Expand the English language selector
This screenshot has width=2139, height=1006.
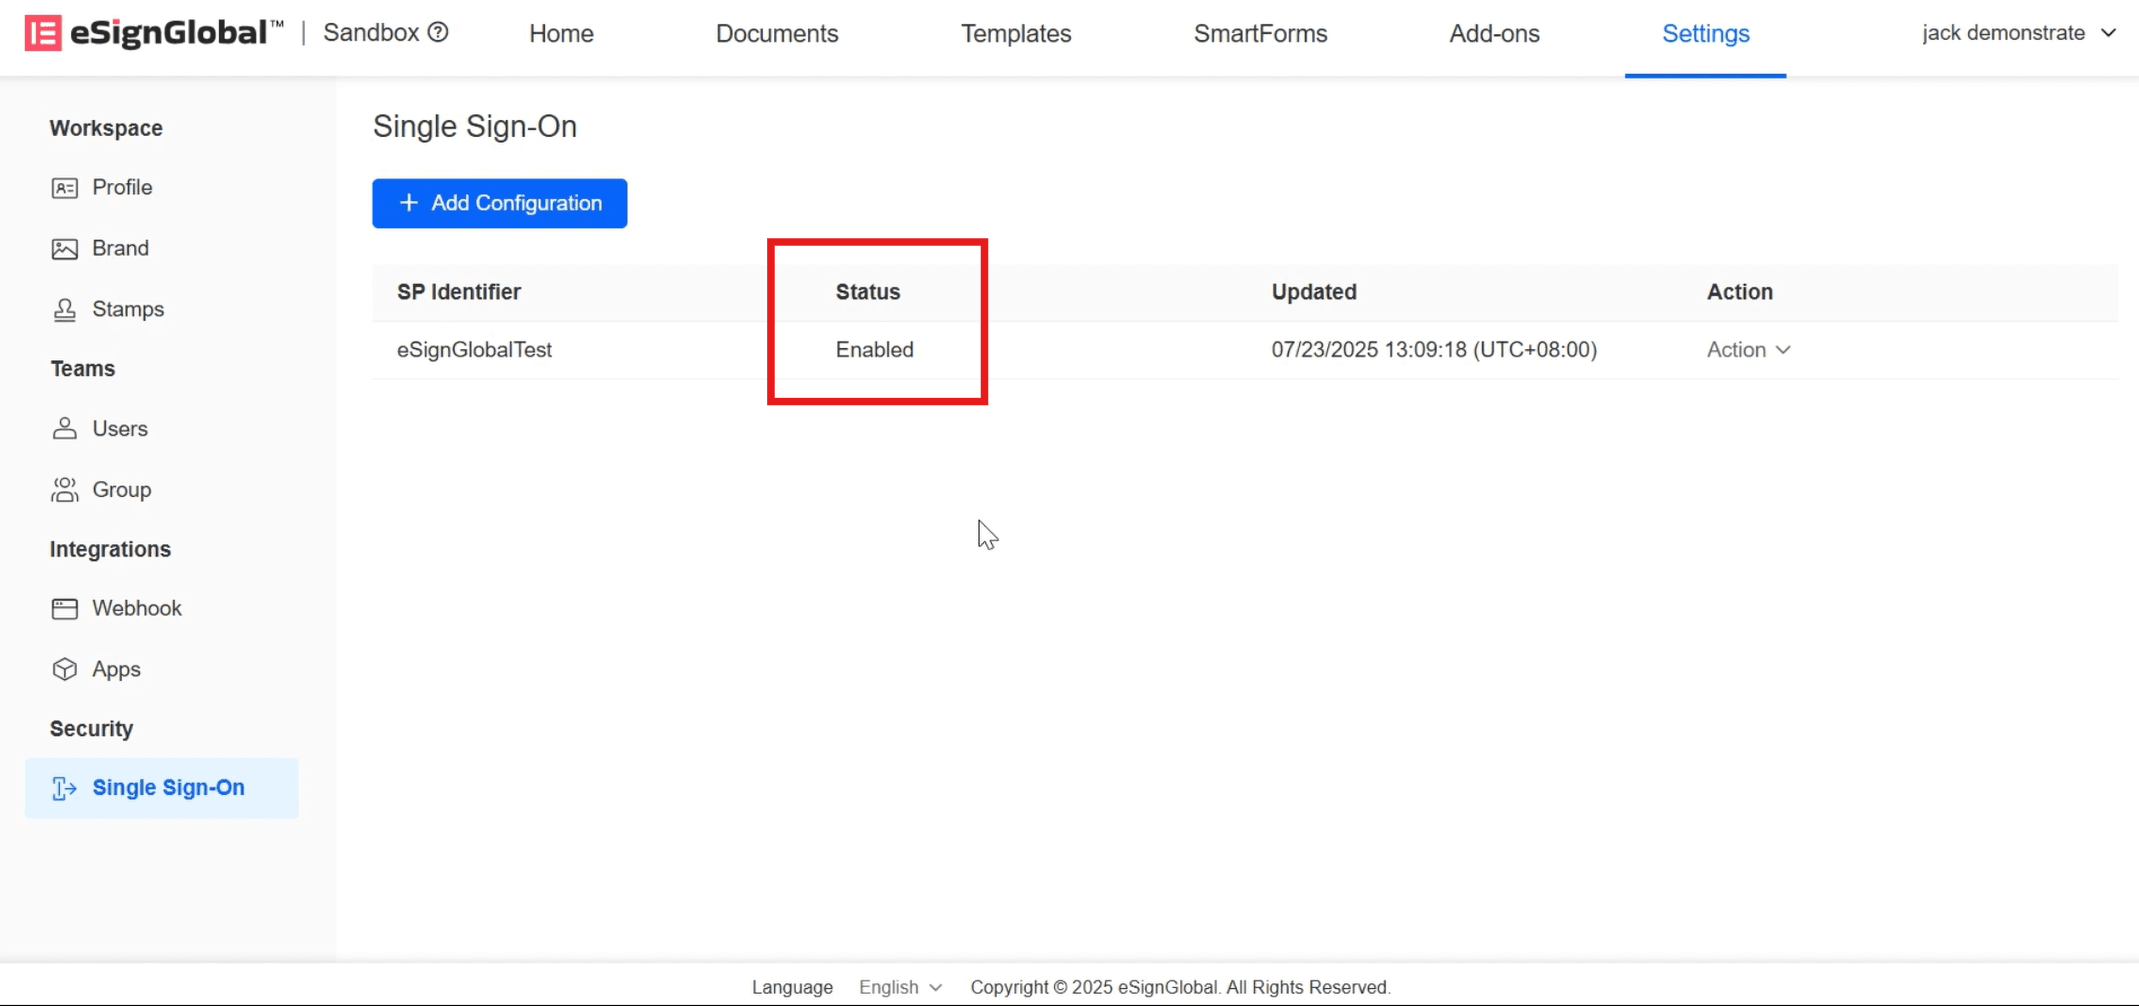point(900,987)
